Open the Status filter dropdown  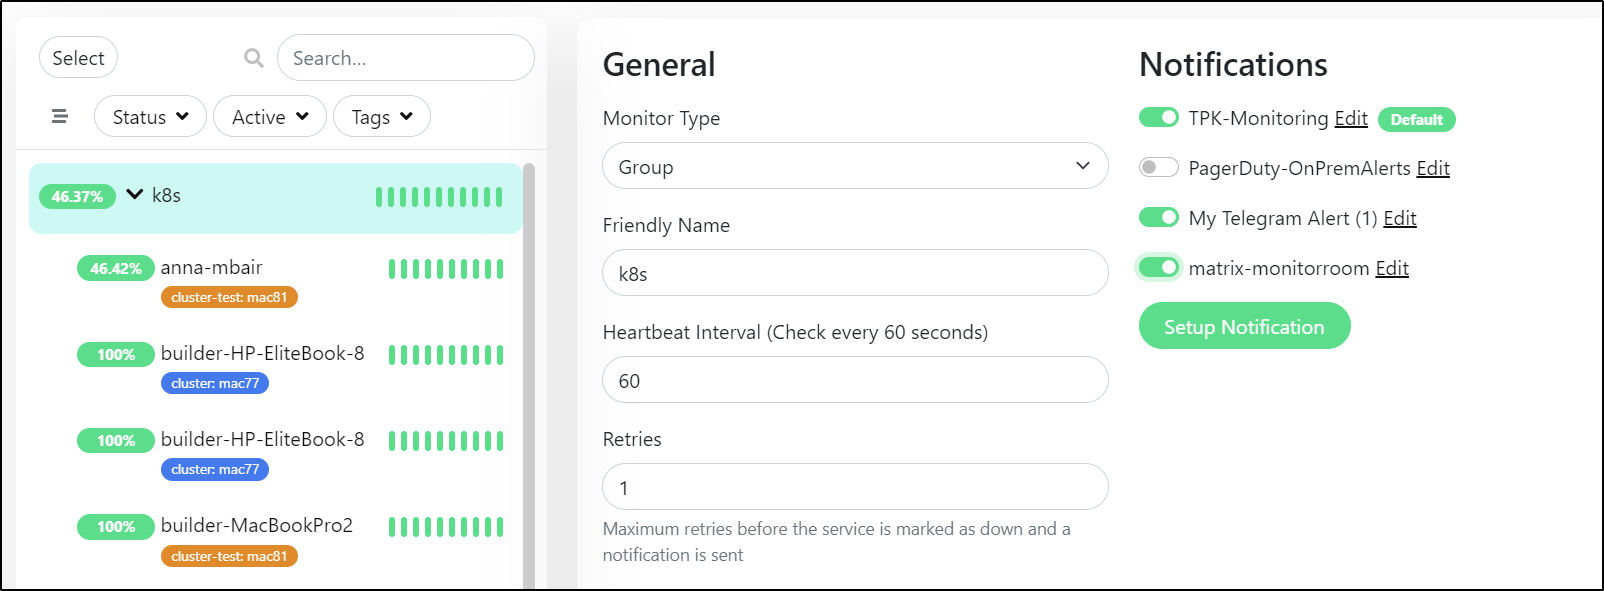point(150,117)
